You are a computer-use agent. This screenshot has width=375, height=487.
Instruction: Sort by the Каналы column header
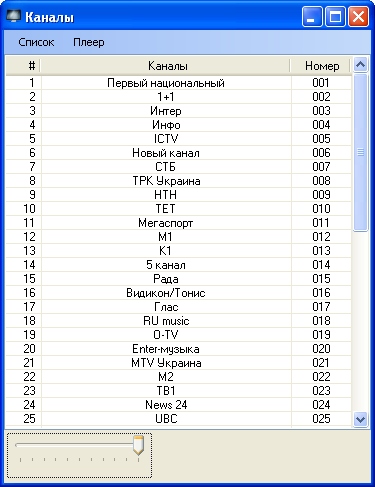click(x=166, y=66)
